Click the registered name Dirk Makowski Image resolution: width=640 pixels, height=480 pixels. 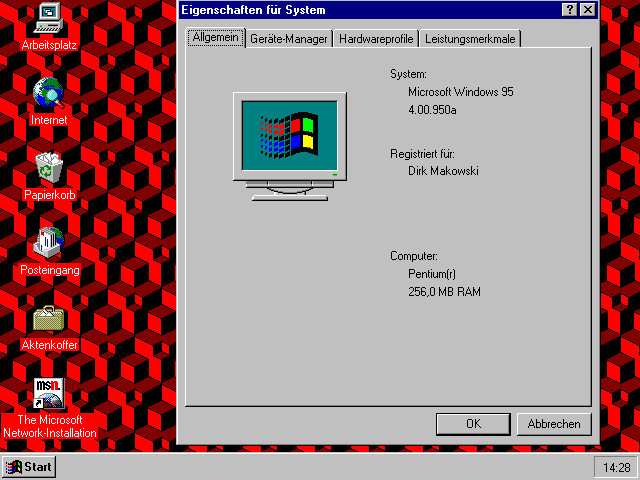click(x=443, y=171)
